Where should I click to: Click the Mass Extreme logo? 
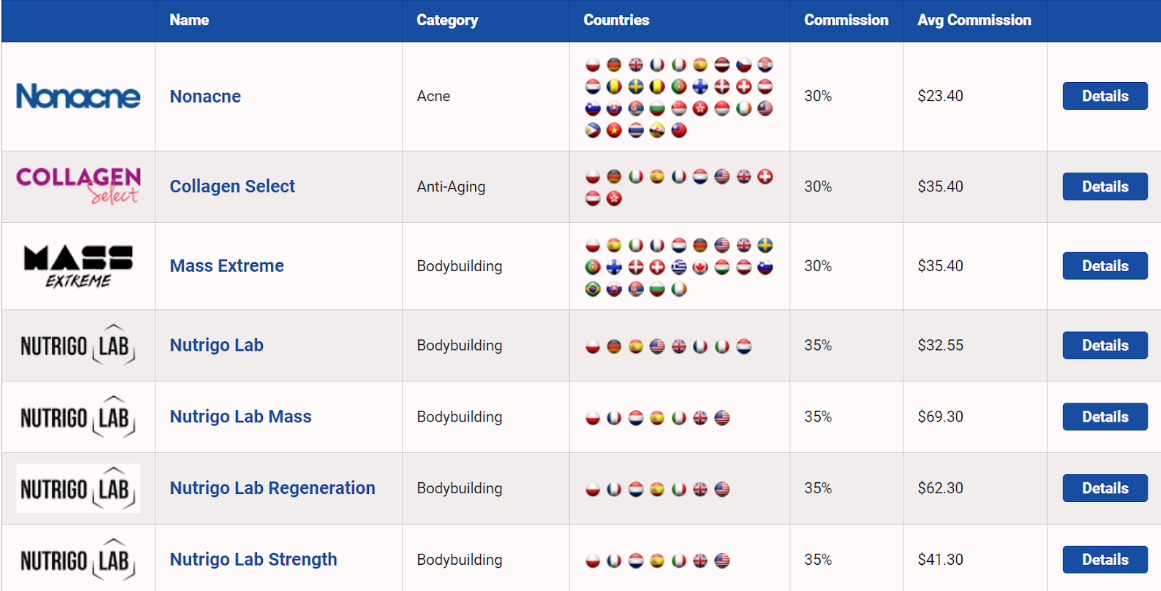(78, 266)
